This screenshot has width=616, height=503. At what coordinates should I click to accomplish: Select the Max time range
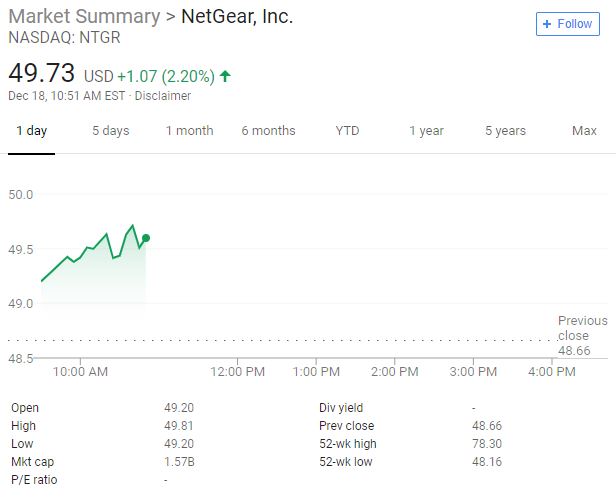pos(584,130)
